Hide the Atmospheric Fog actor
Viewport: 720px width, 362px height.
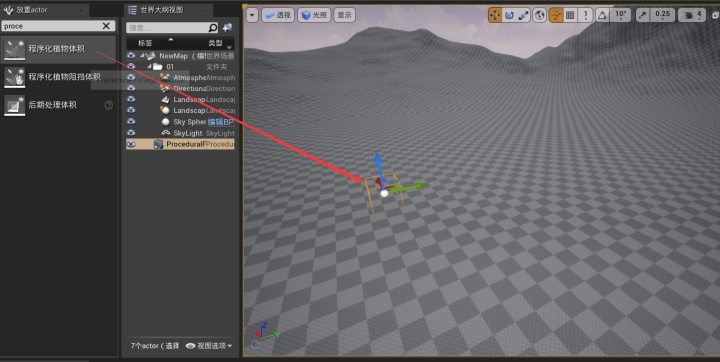coord(131,78)
